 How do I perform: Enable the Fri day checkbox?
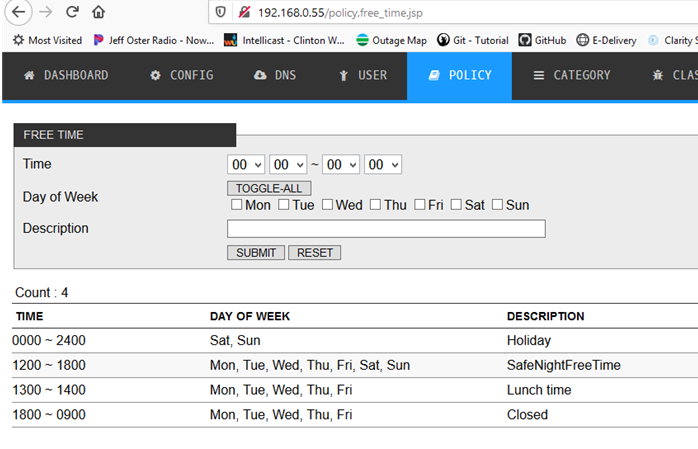pyautogui.click(x=421, y=205)
